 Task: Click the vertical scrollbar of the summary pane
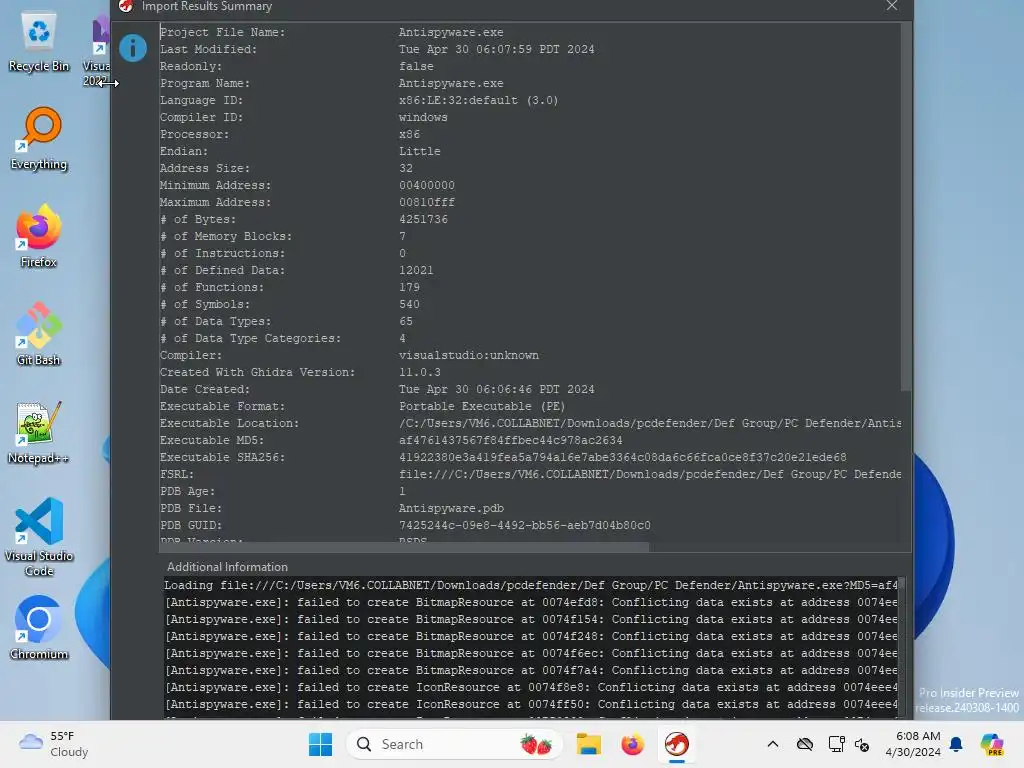coord(905,208)
